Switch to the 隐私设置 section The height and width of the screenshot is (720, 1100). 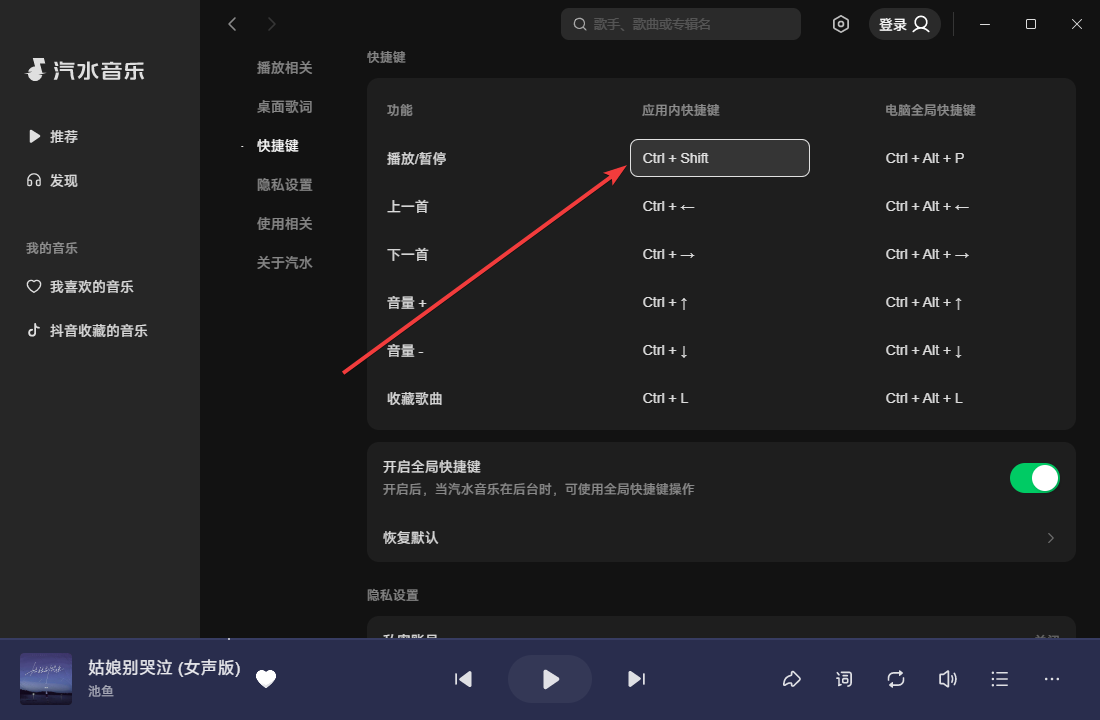[x=282, y=184]
